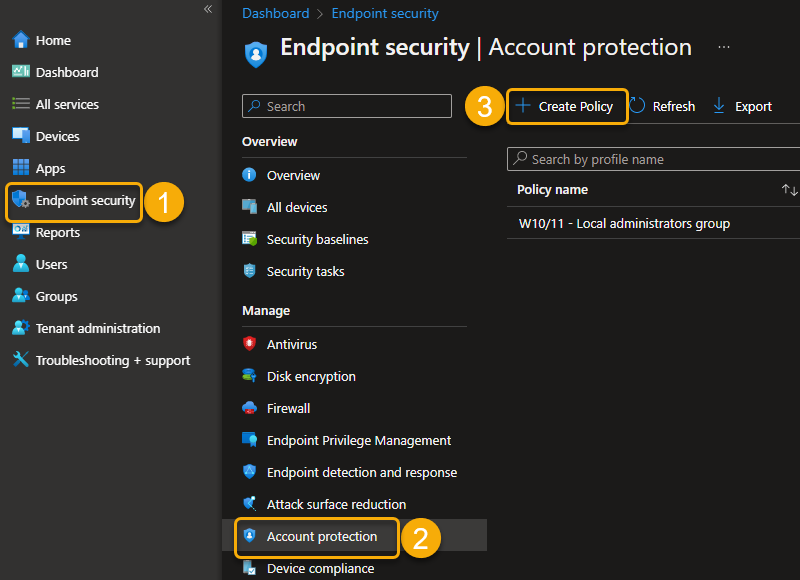Sort the list by Policy name arrows
This screenshot has width=800, height=580.
click(789, 190)
